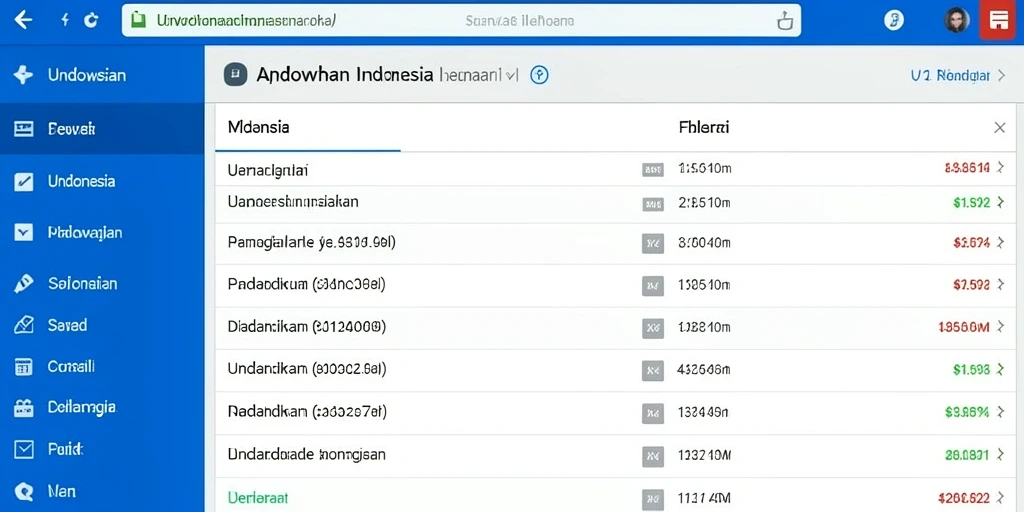Click the gray badge in Uenaclgnlai row
The width and height of the screenshot is (1024, 512).
click(652, 170)
